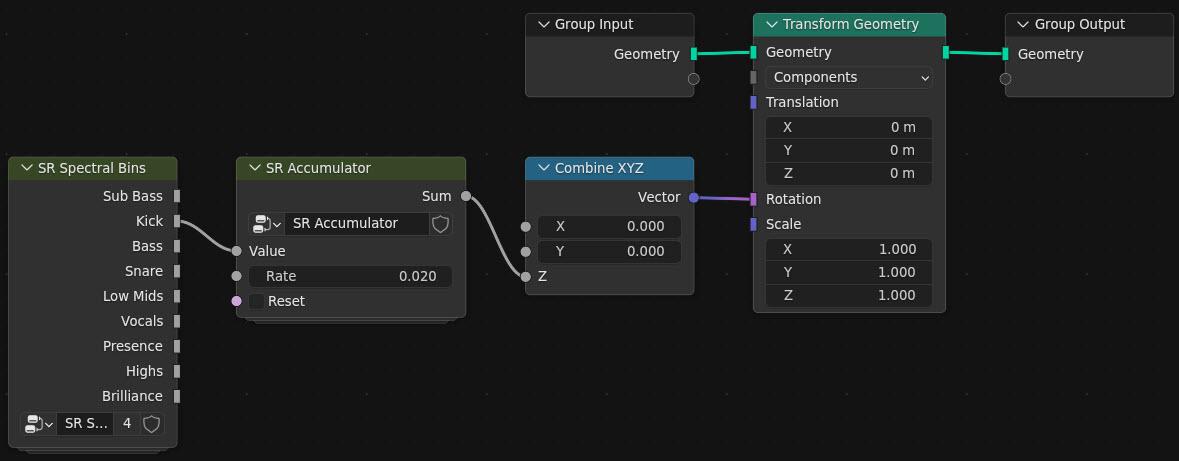The width and height of the screenshot is (1179, 461).
Task: Click the Vector output socket on Combine XYZ
Action: coord(693,198)
